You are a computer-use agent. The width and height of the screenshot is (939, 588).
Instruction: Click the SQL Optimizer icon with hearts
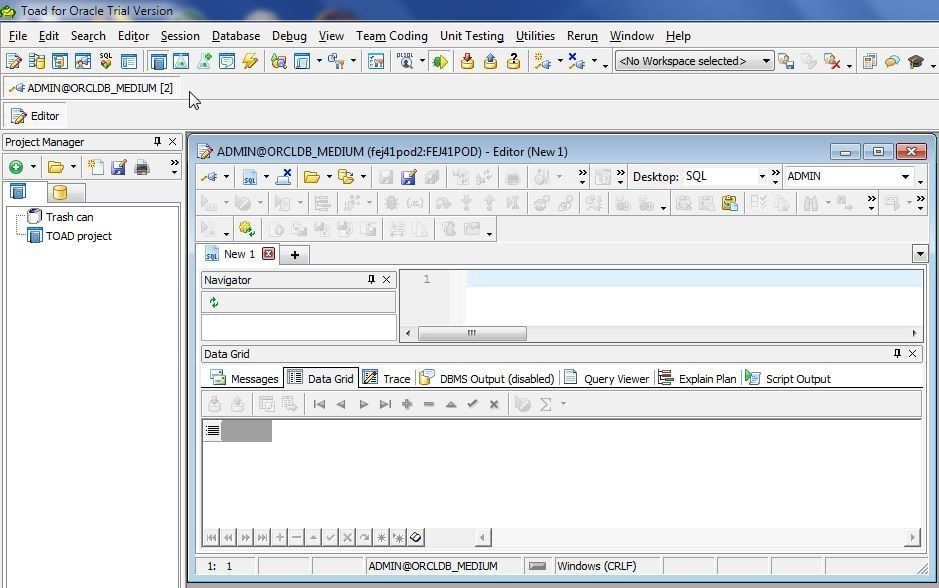click(x=106, y=61)
